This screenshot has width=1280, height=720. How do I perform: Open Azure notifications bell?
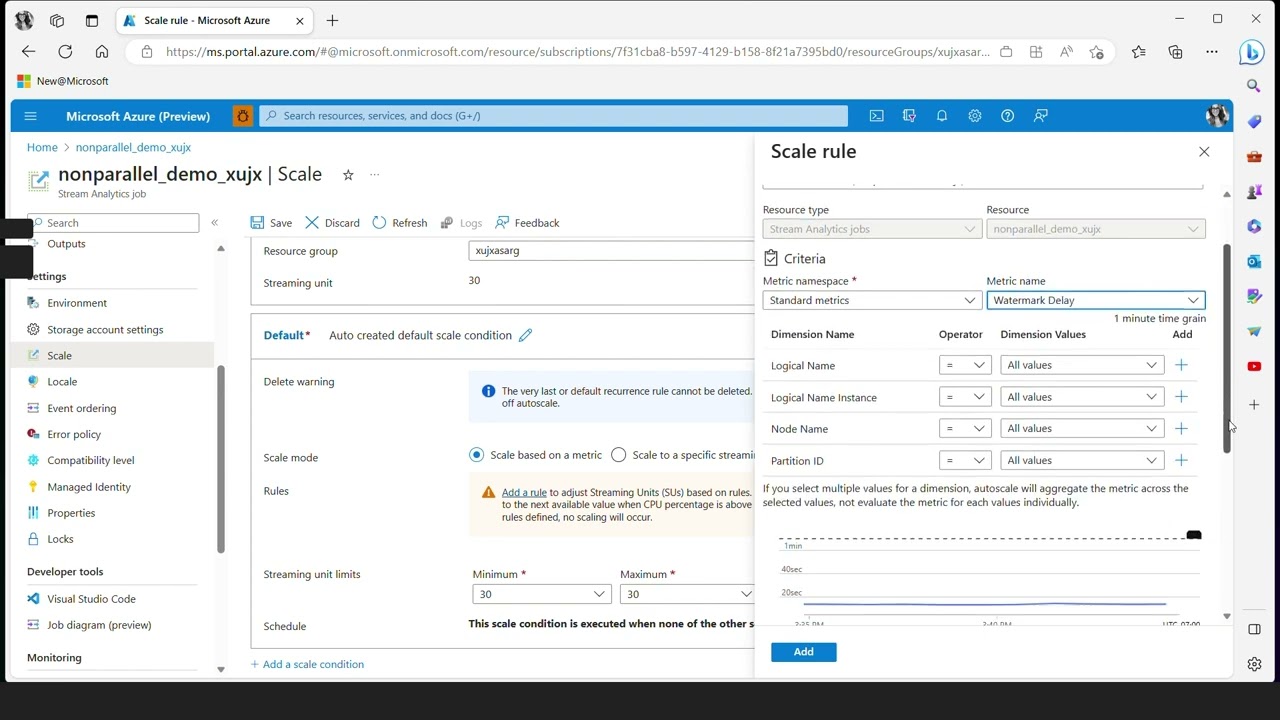(942, 116)
